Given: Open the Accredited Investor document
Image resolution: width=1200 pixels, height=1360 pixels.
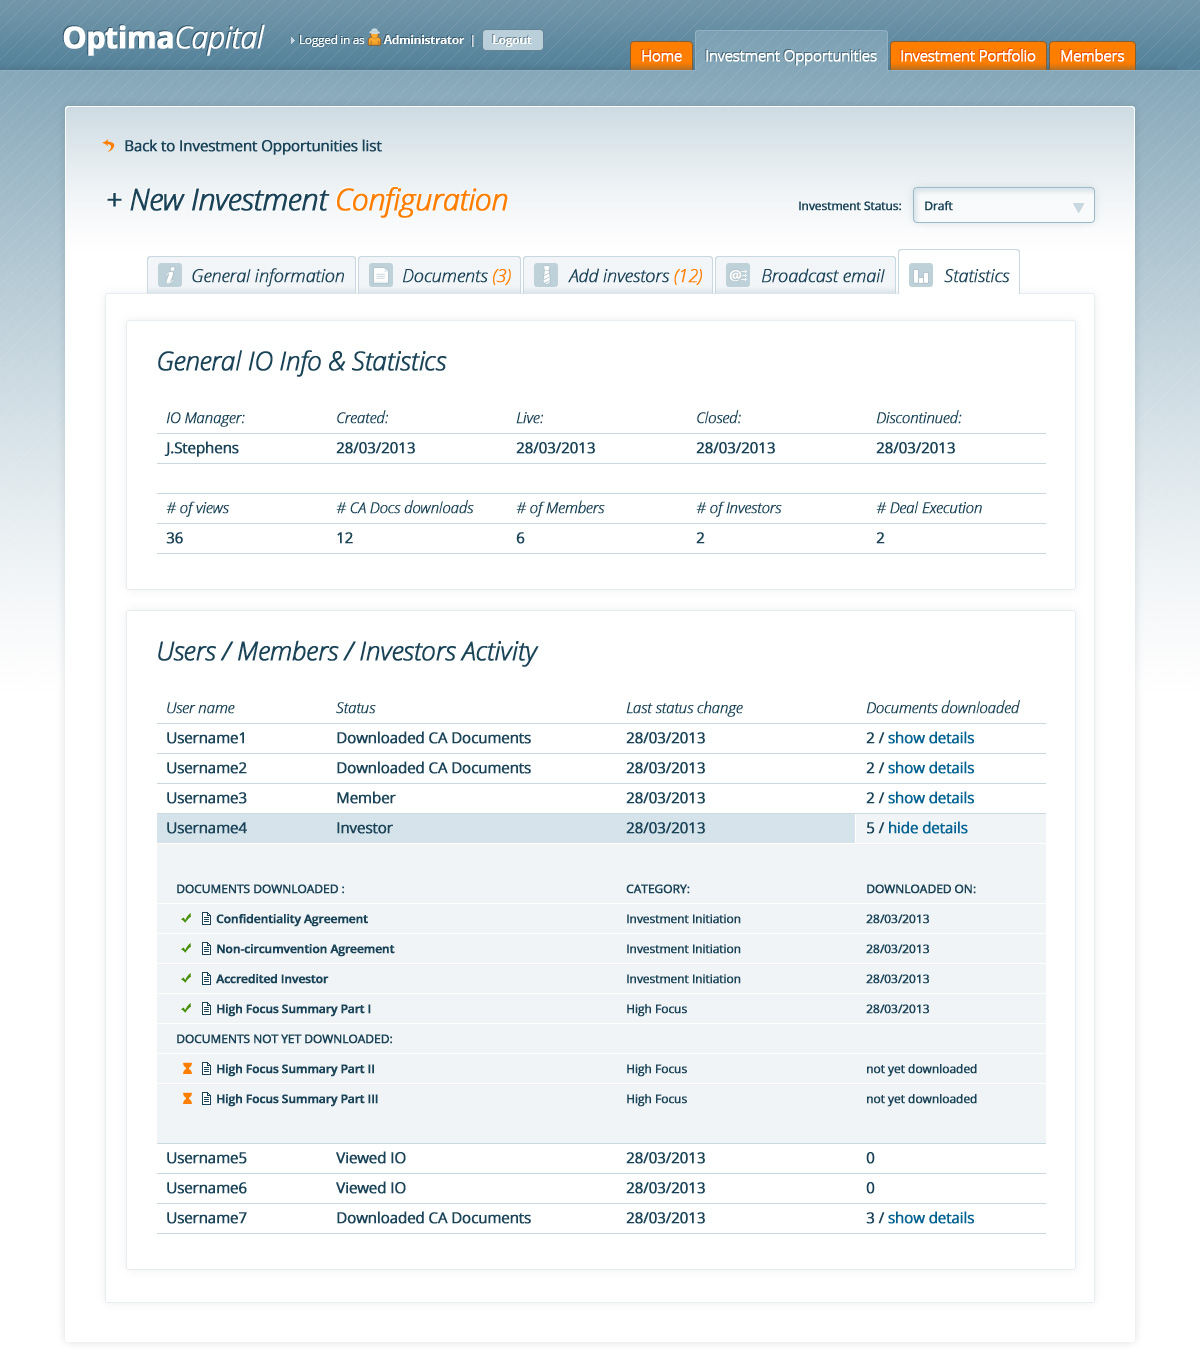Looking at the screenshot, I should tap(272, 979).
